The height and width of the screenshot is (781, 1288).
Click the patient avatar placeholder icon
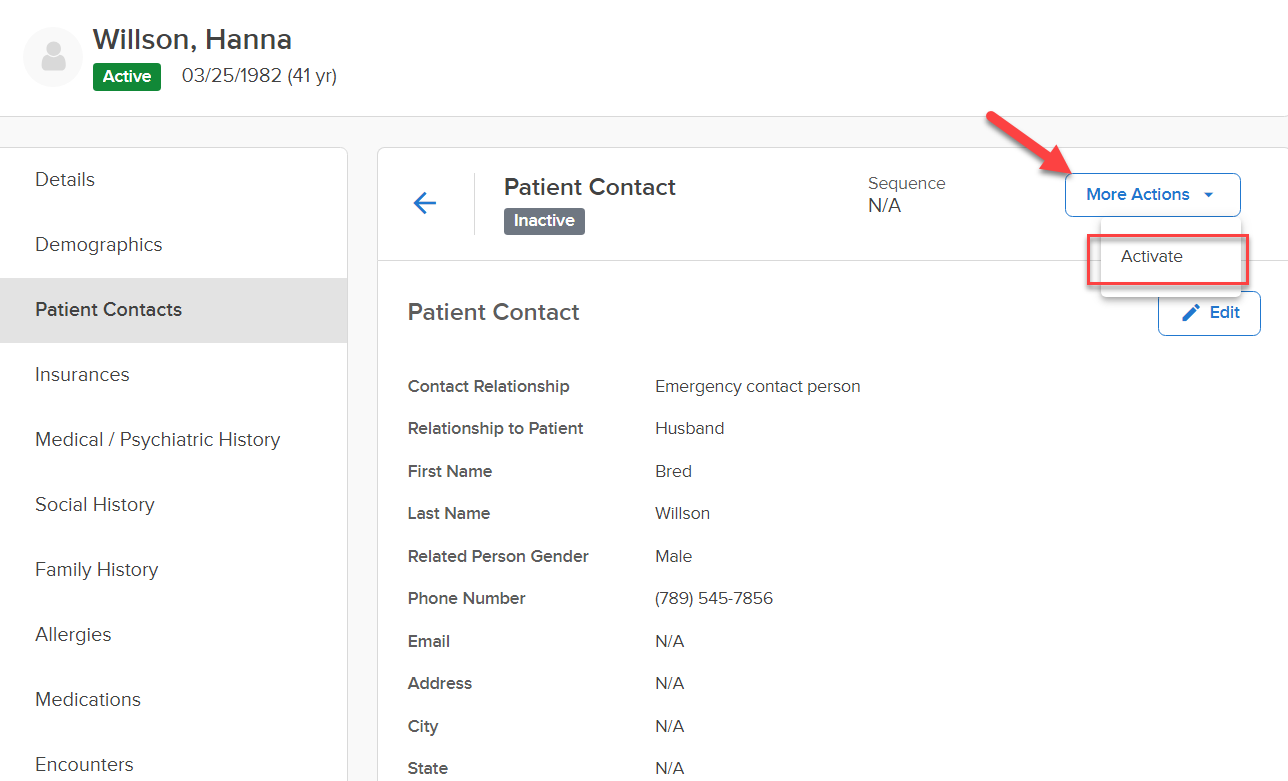pyautogui.click(x=53, y=57)
